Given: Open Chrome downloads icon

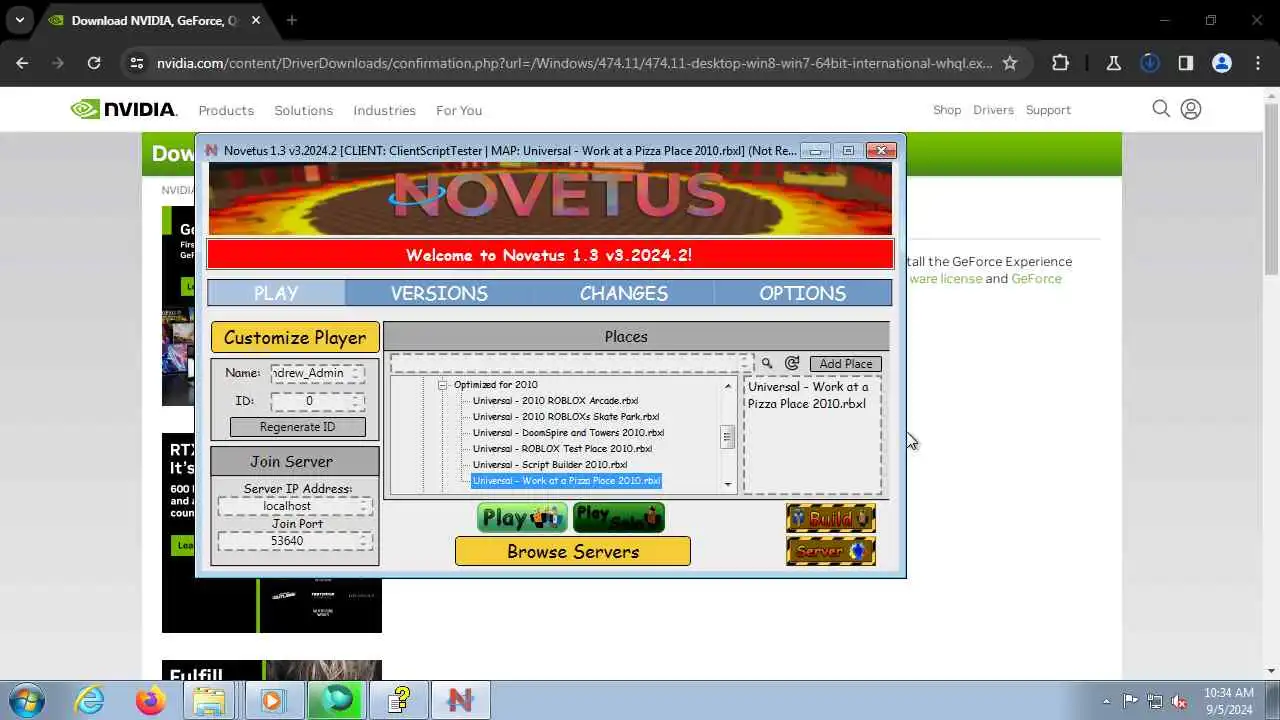Looking at the screenshot, I should tap(1150, 63).
